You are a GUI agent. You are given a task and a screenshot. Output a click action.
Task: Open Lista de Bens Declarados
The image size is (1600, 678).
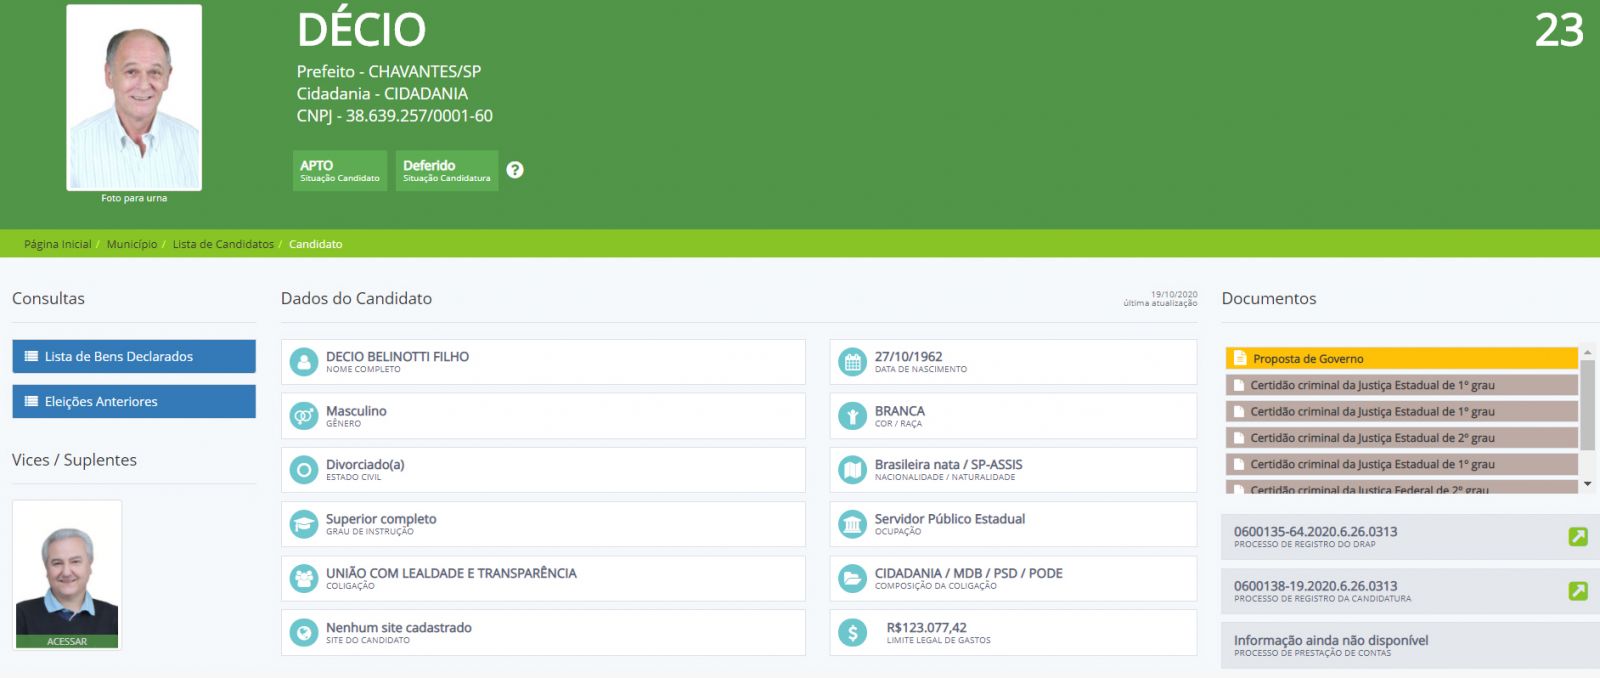(x=134, y=357)
